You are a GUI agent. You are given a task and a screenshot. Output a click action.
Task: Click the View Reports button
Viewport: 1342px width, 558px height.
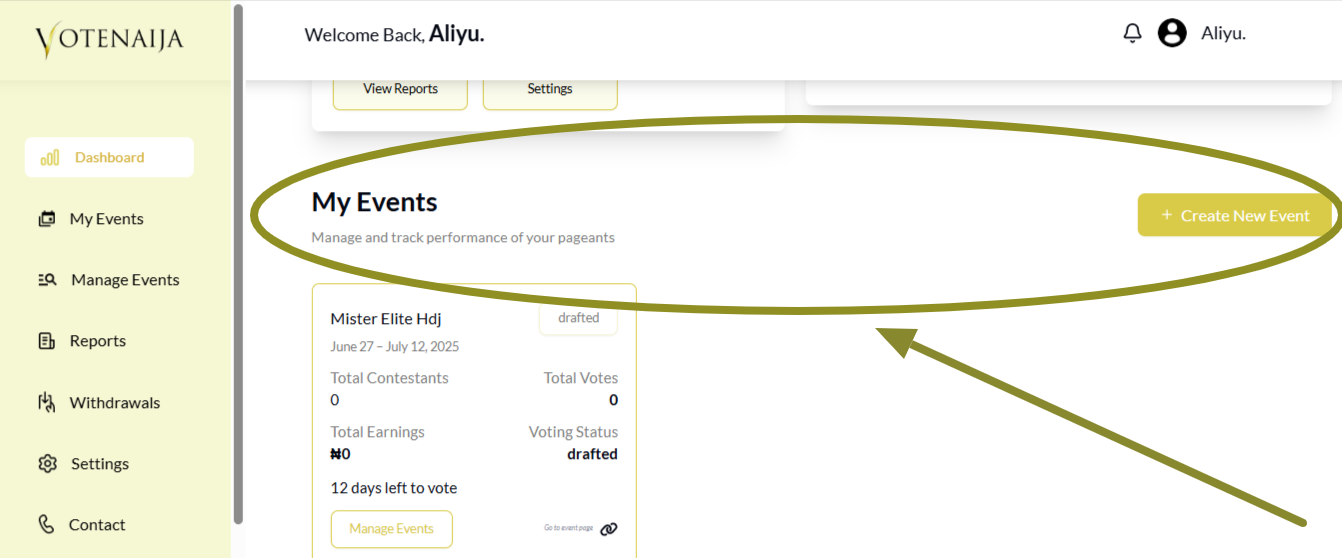coord(400,89)
